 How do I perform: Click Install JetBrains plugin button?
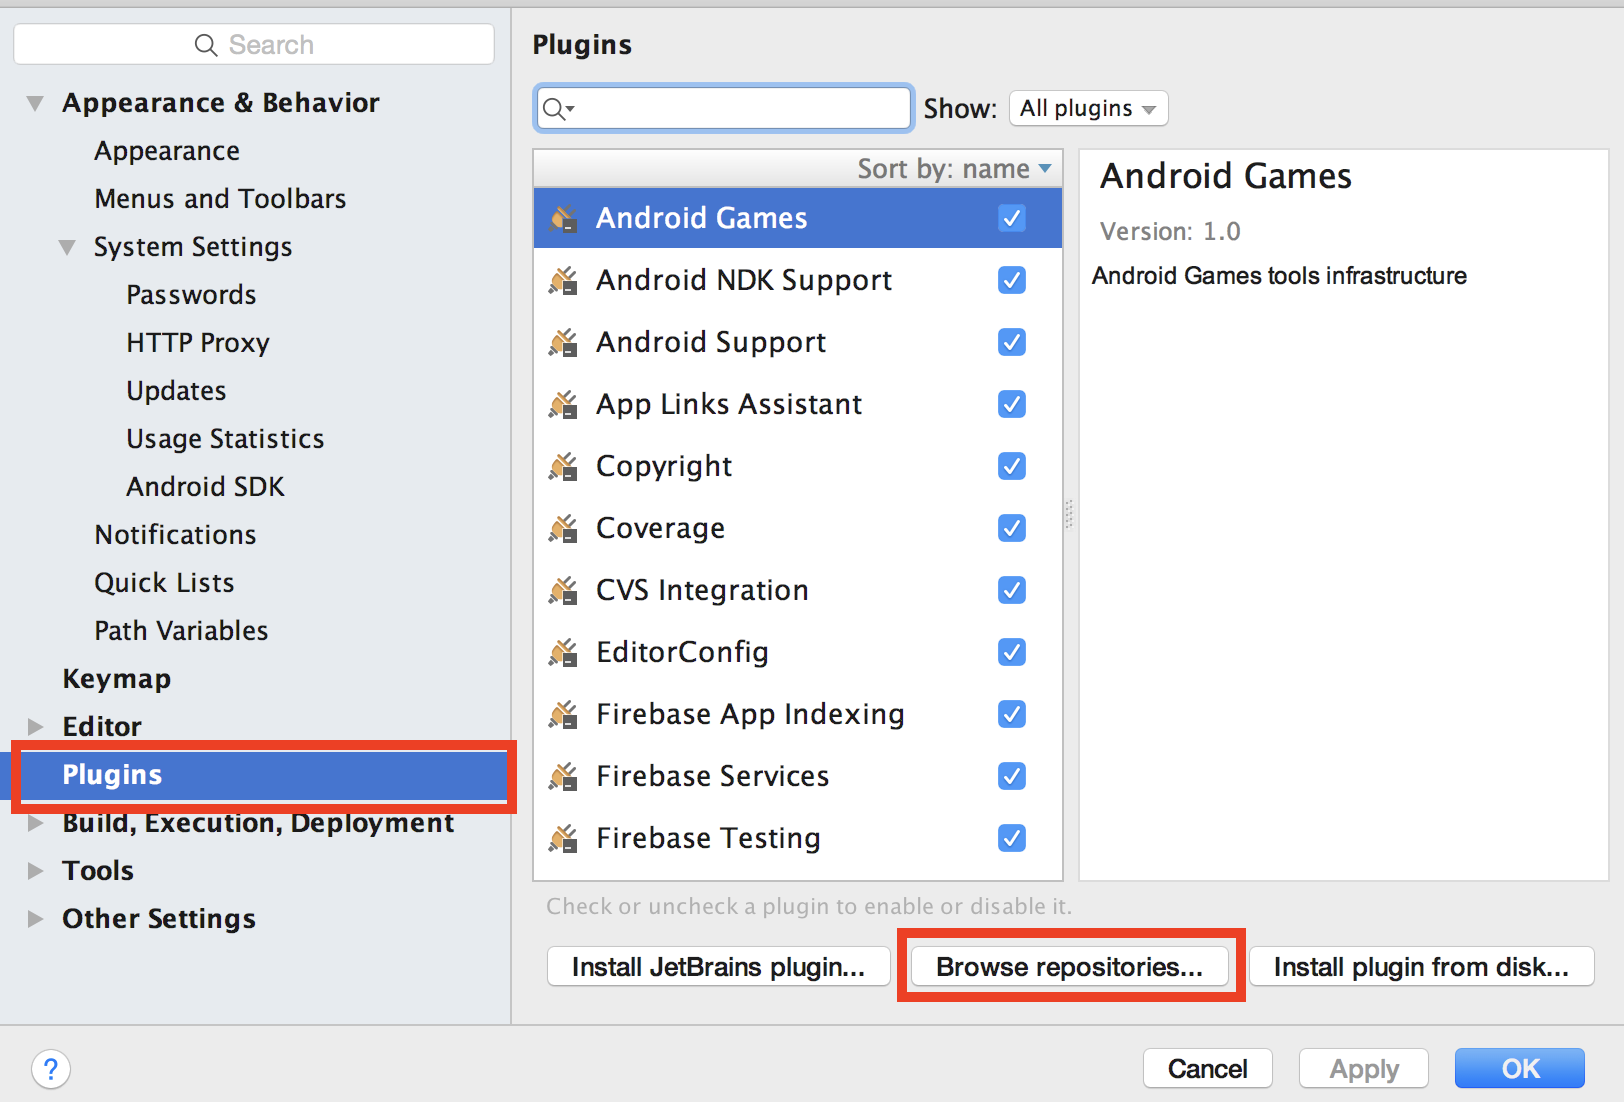point(718,967)
